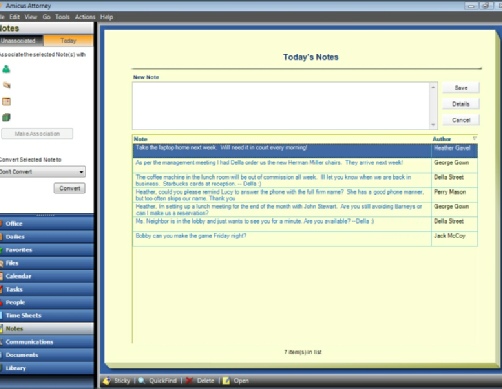The image size is (502, 389).
Task: Open the Communications module
Action: point(47,342)
